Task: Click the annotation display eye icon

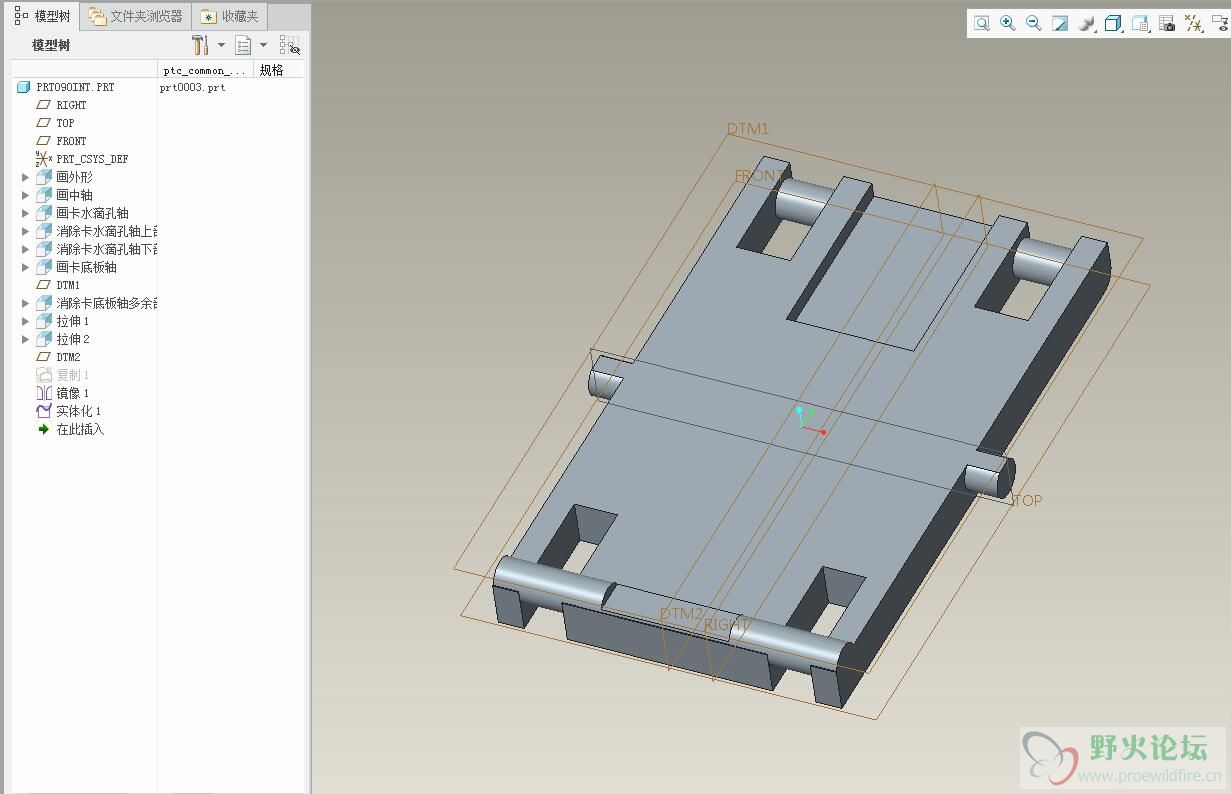Action: point(1220,24)
